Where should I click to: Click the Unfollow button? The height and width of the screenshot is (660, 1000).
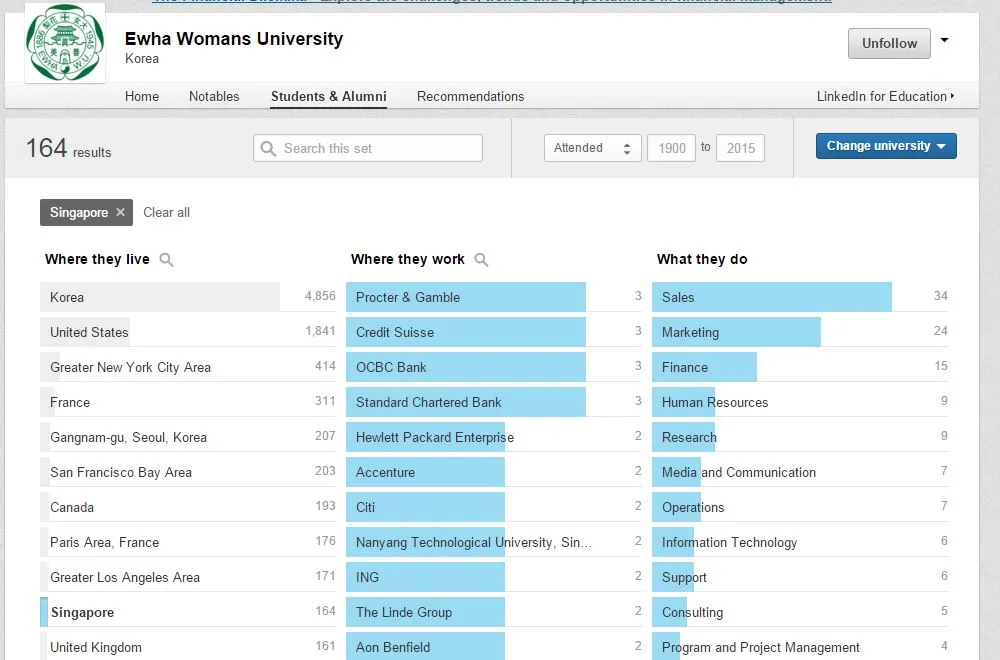click(889, 43)
